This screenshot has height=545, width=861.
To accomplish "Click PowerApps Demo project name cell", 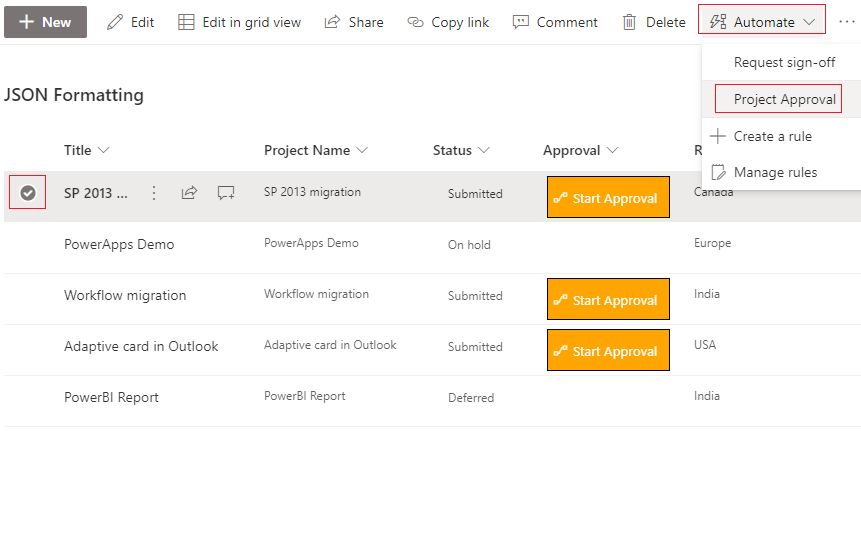I will [311, 243].
